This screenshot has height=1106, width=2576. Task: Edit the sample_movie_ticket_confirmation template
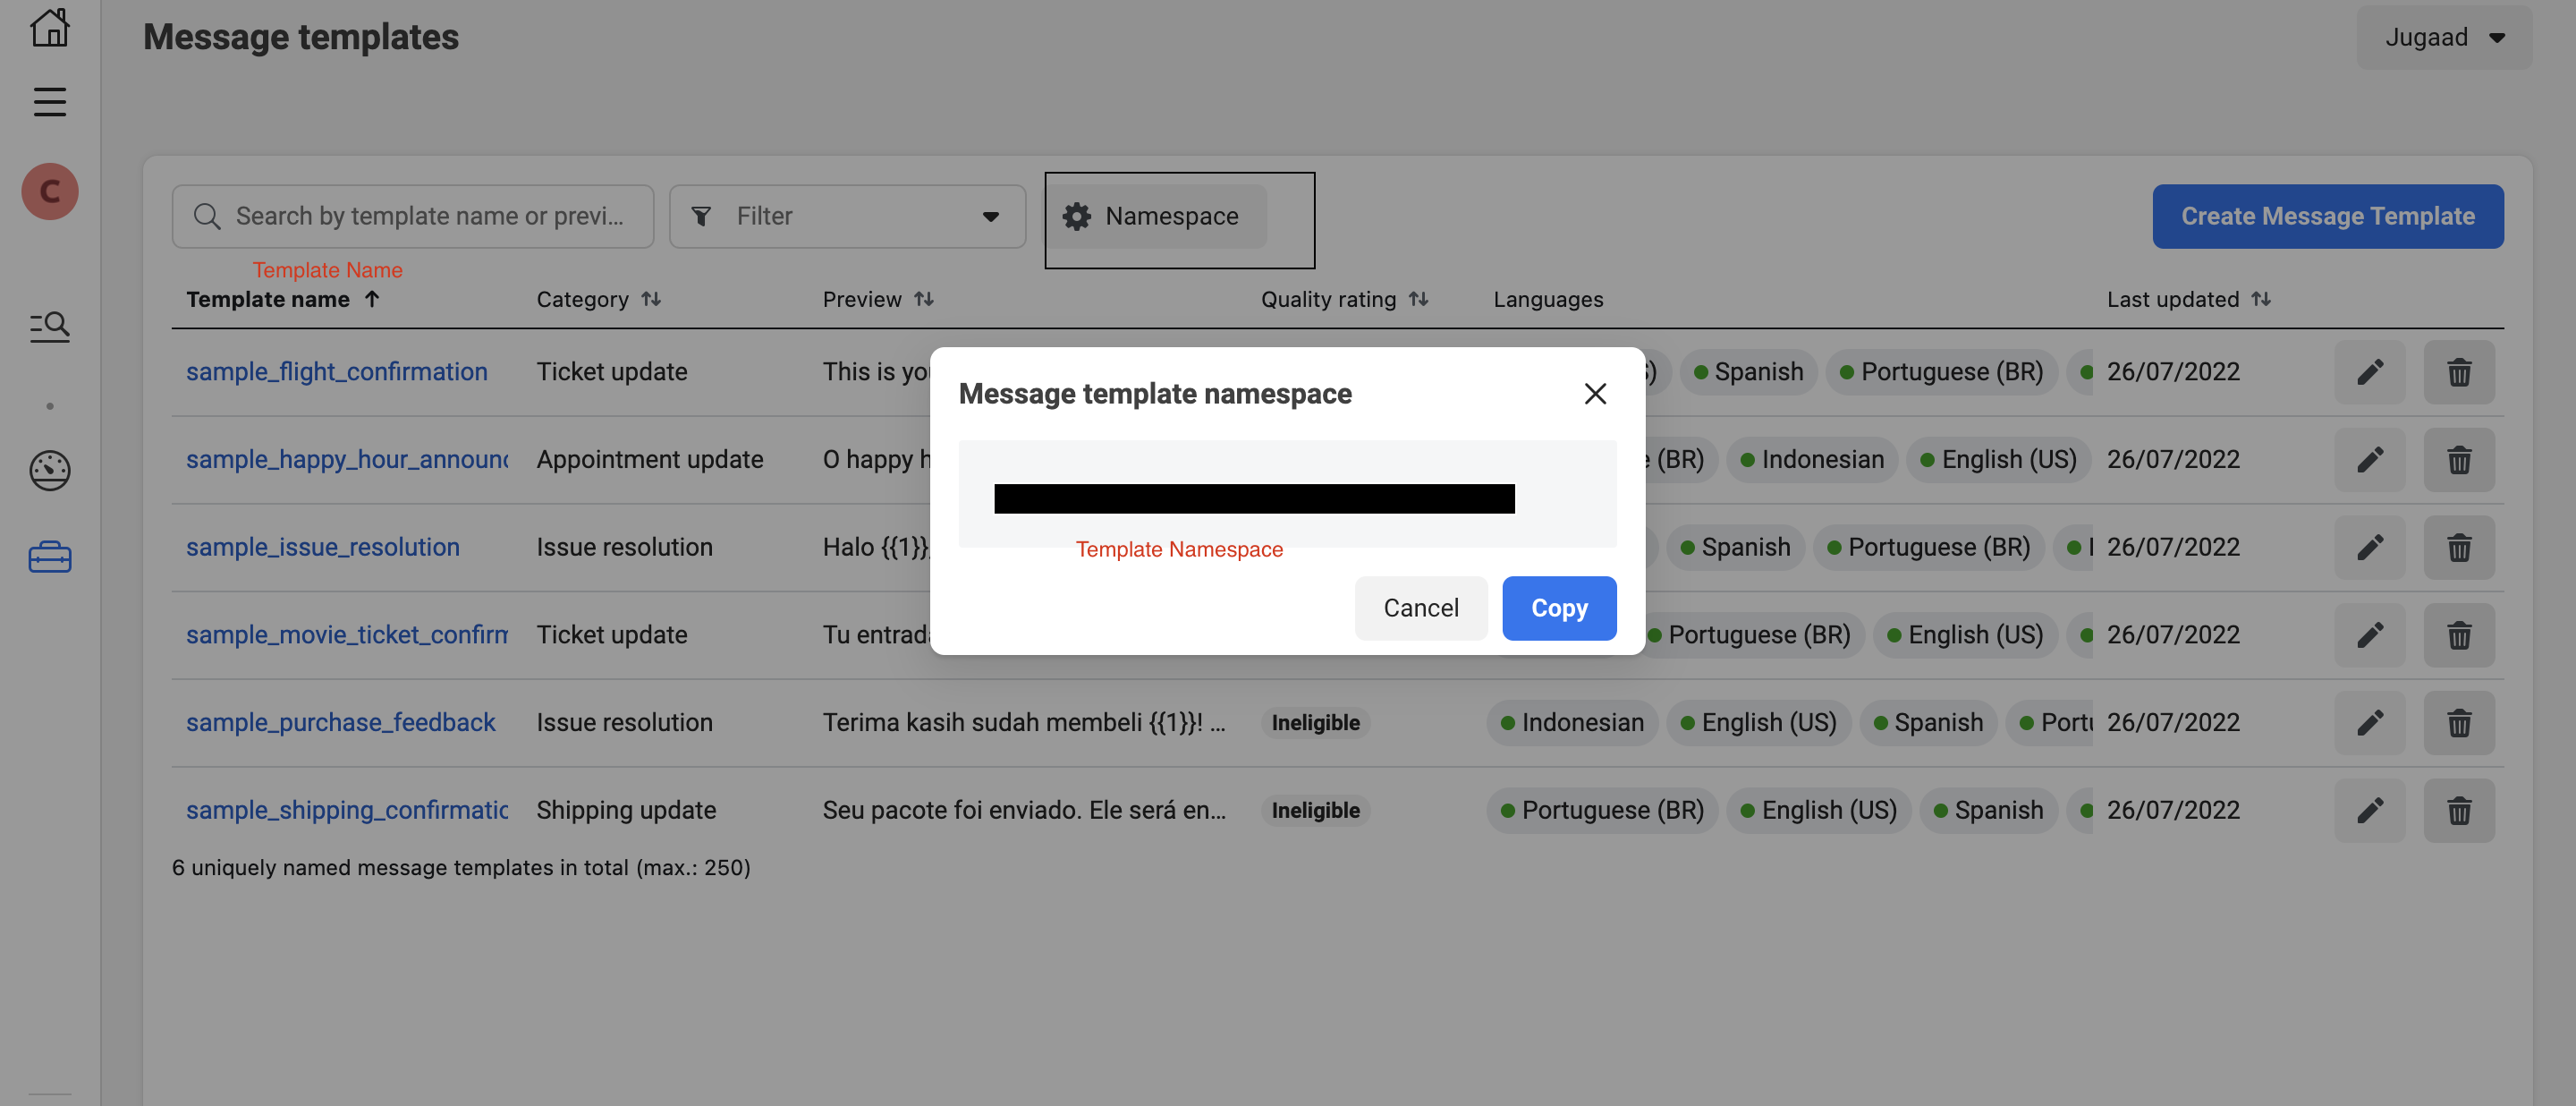[x=2370, y=635]
